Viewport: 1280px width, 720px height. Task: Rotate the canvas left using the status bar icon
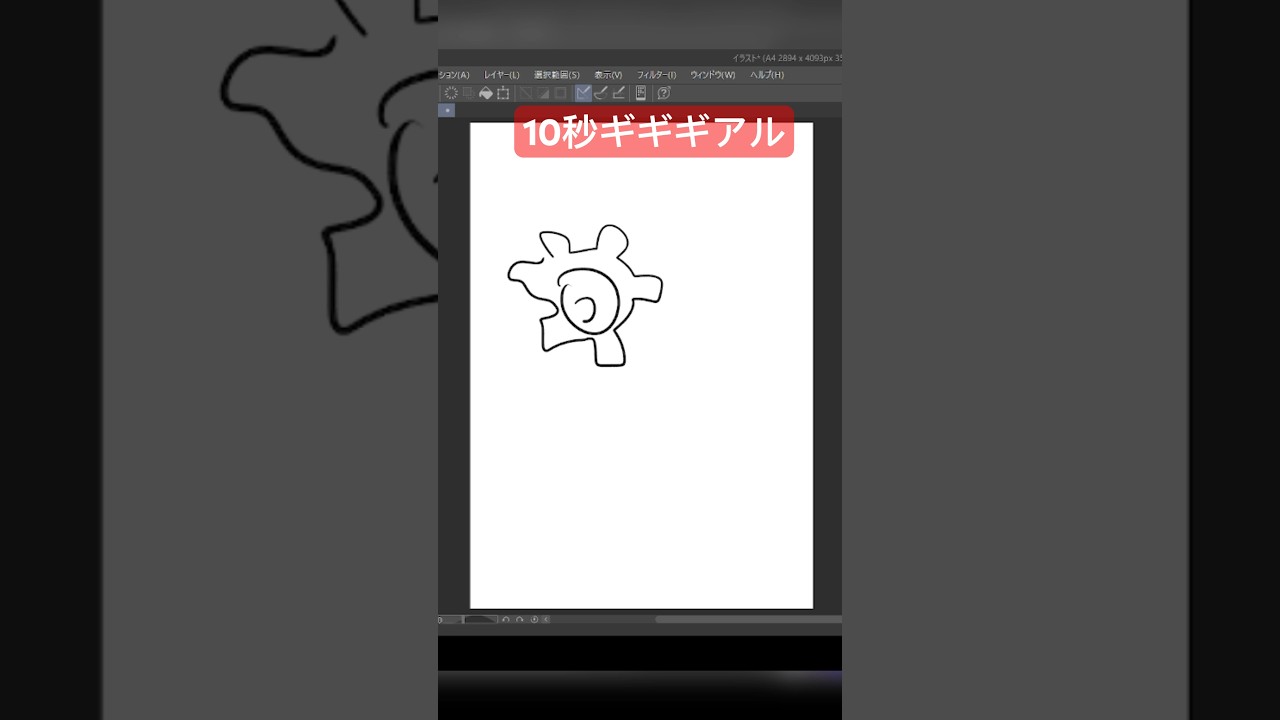click(x=506, y=619)
